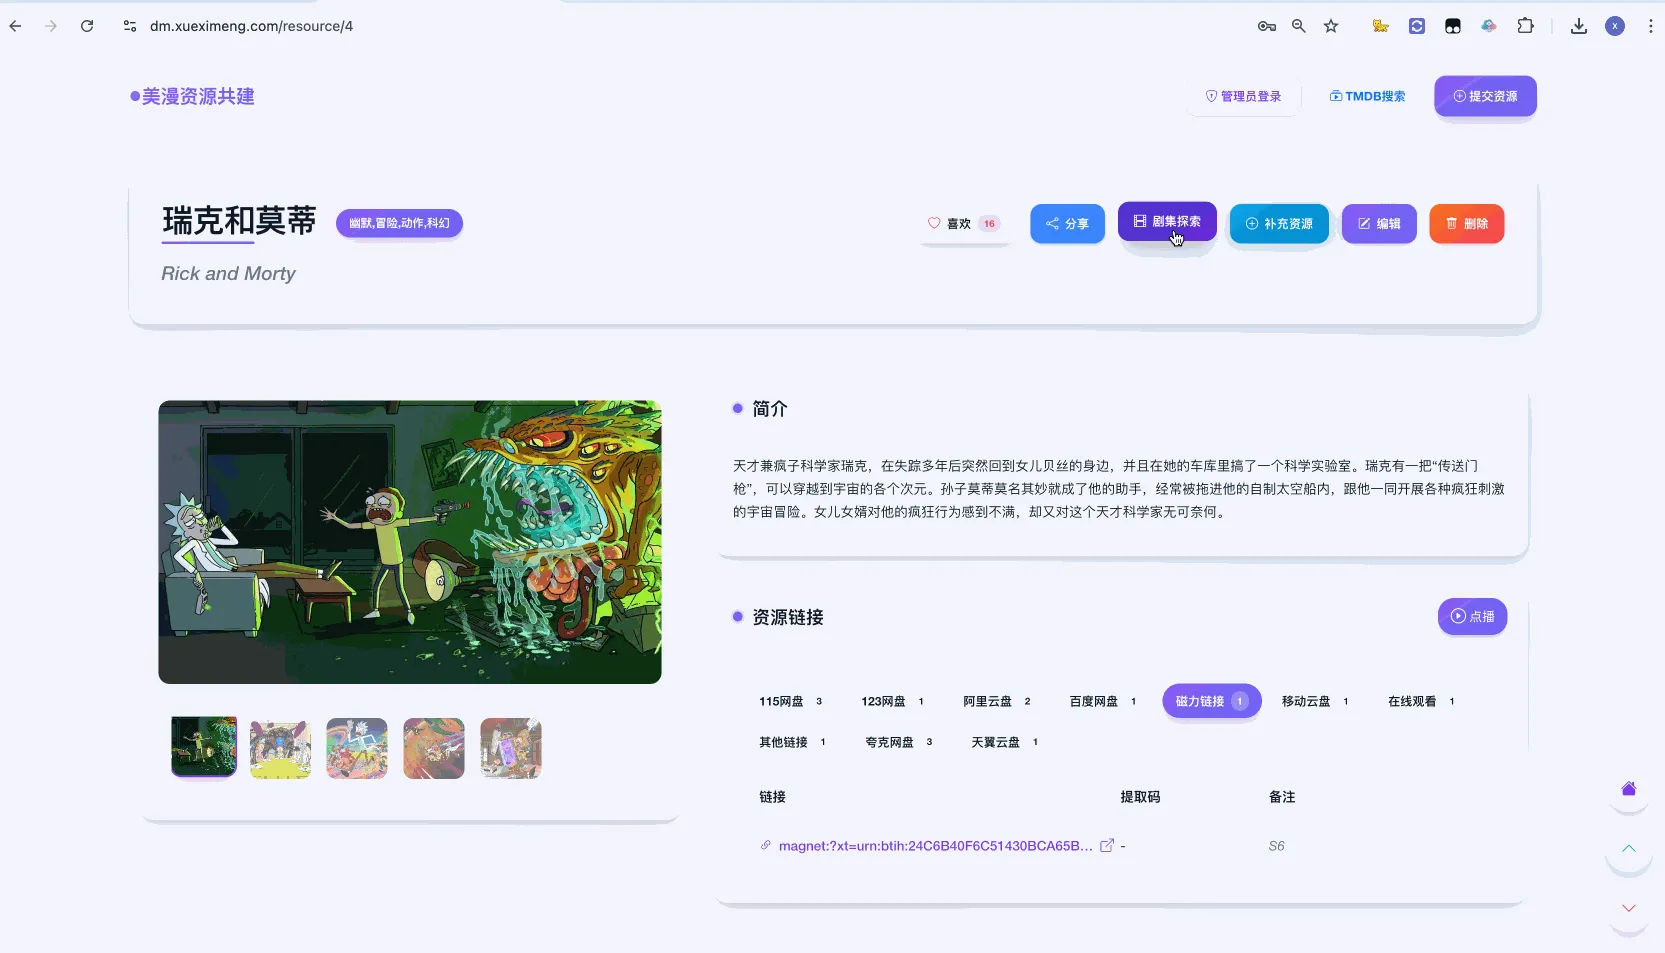1665x953 pixels.
Task: Click external-link icon next to magnet link
Action: (1107, 846)
